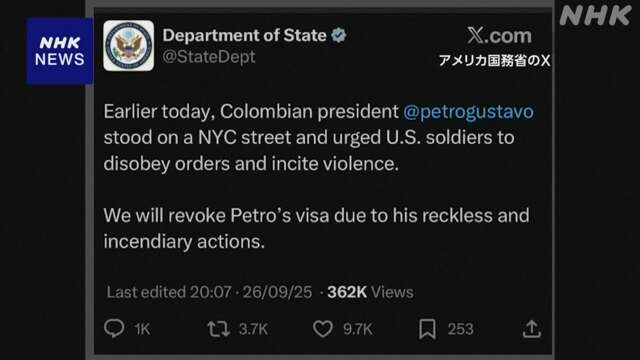Click the blue verified badge
This screenshot has width=640, height=360.
pyautogui.click(x=339, y=36)
